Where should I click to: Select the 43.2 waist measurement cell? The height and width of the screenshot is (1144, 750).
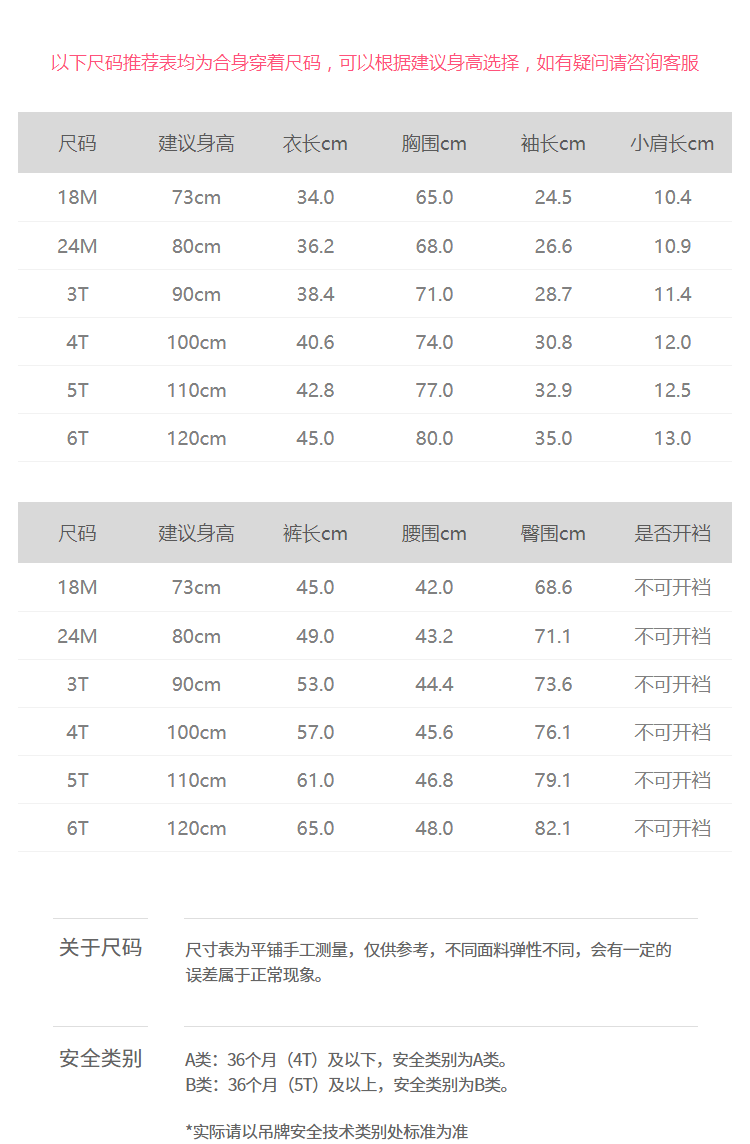tap(434, 636)
